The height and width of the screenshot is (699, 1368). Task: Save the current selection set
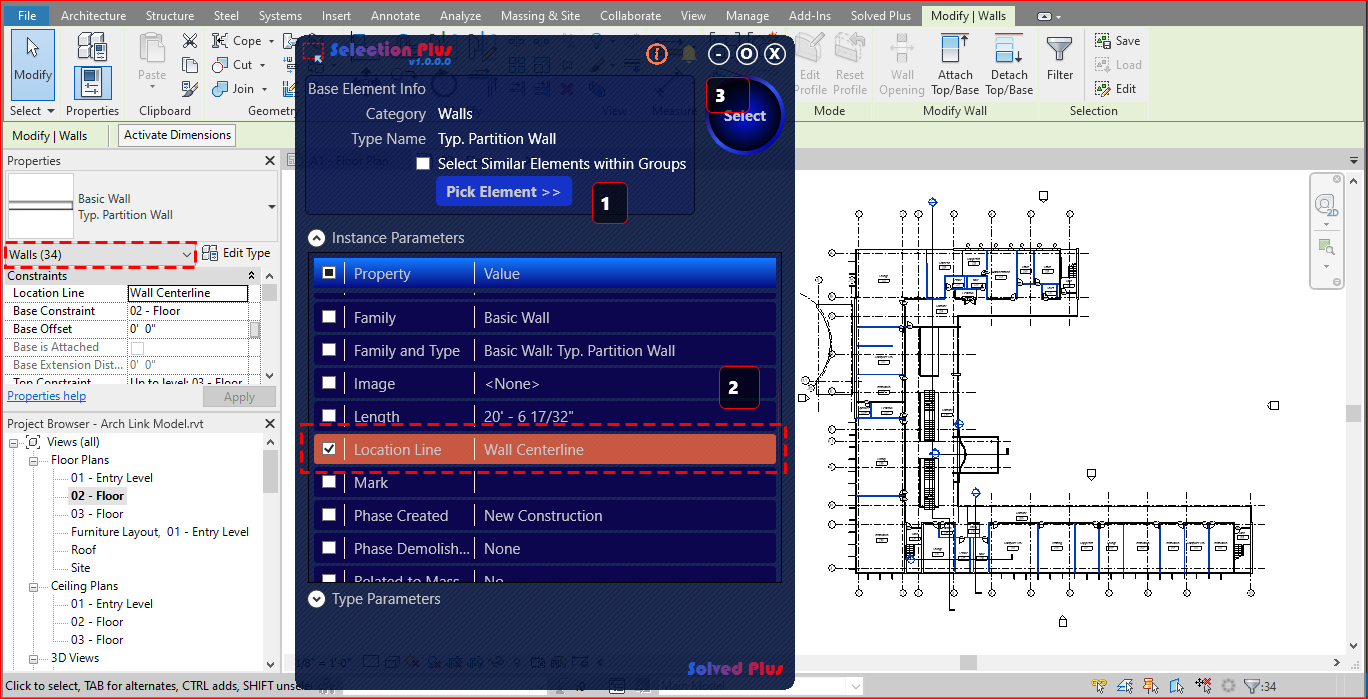point(1117,41)
